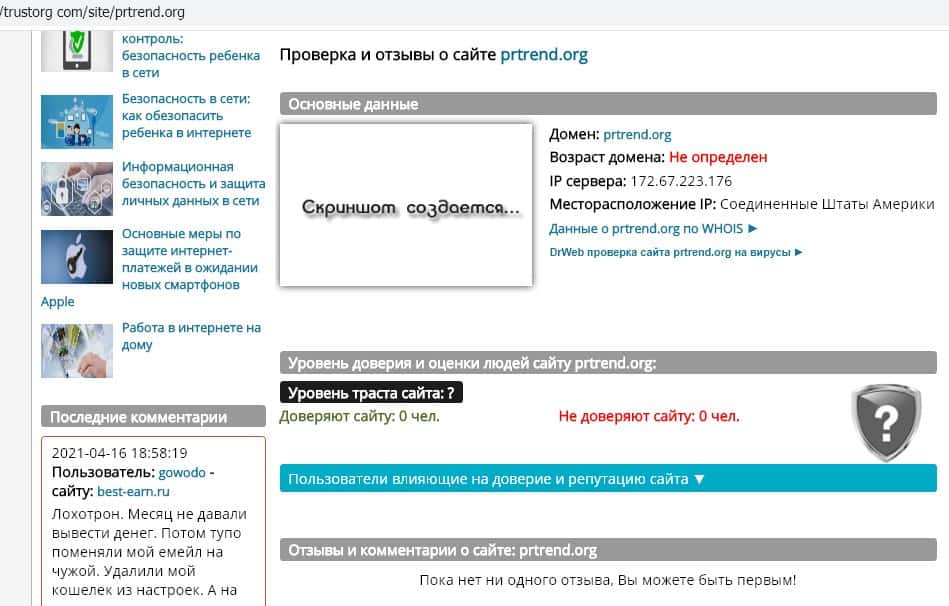Open 'Информационная безопасность и защита личных данных' link
Screen dimensions: 949x606
pyautogui.click(x=194, y=183)
